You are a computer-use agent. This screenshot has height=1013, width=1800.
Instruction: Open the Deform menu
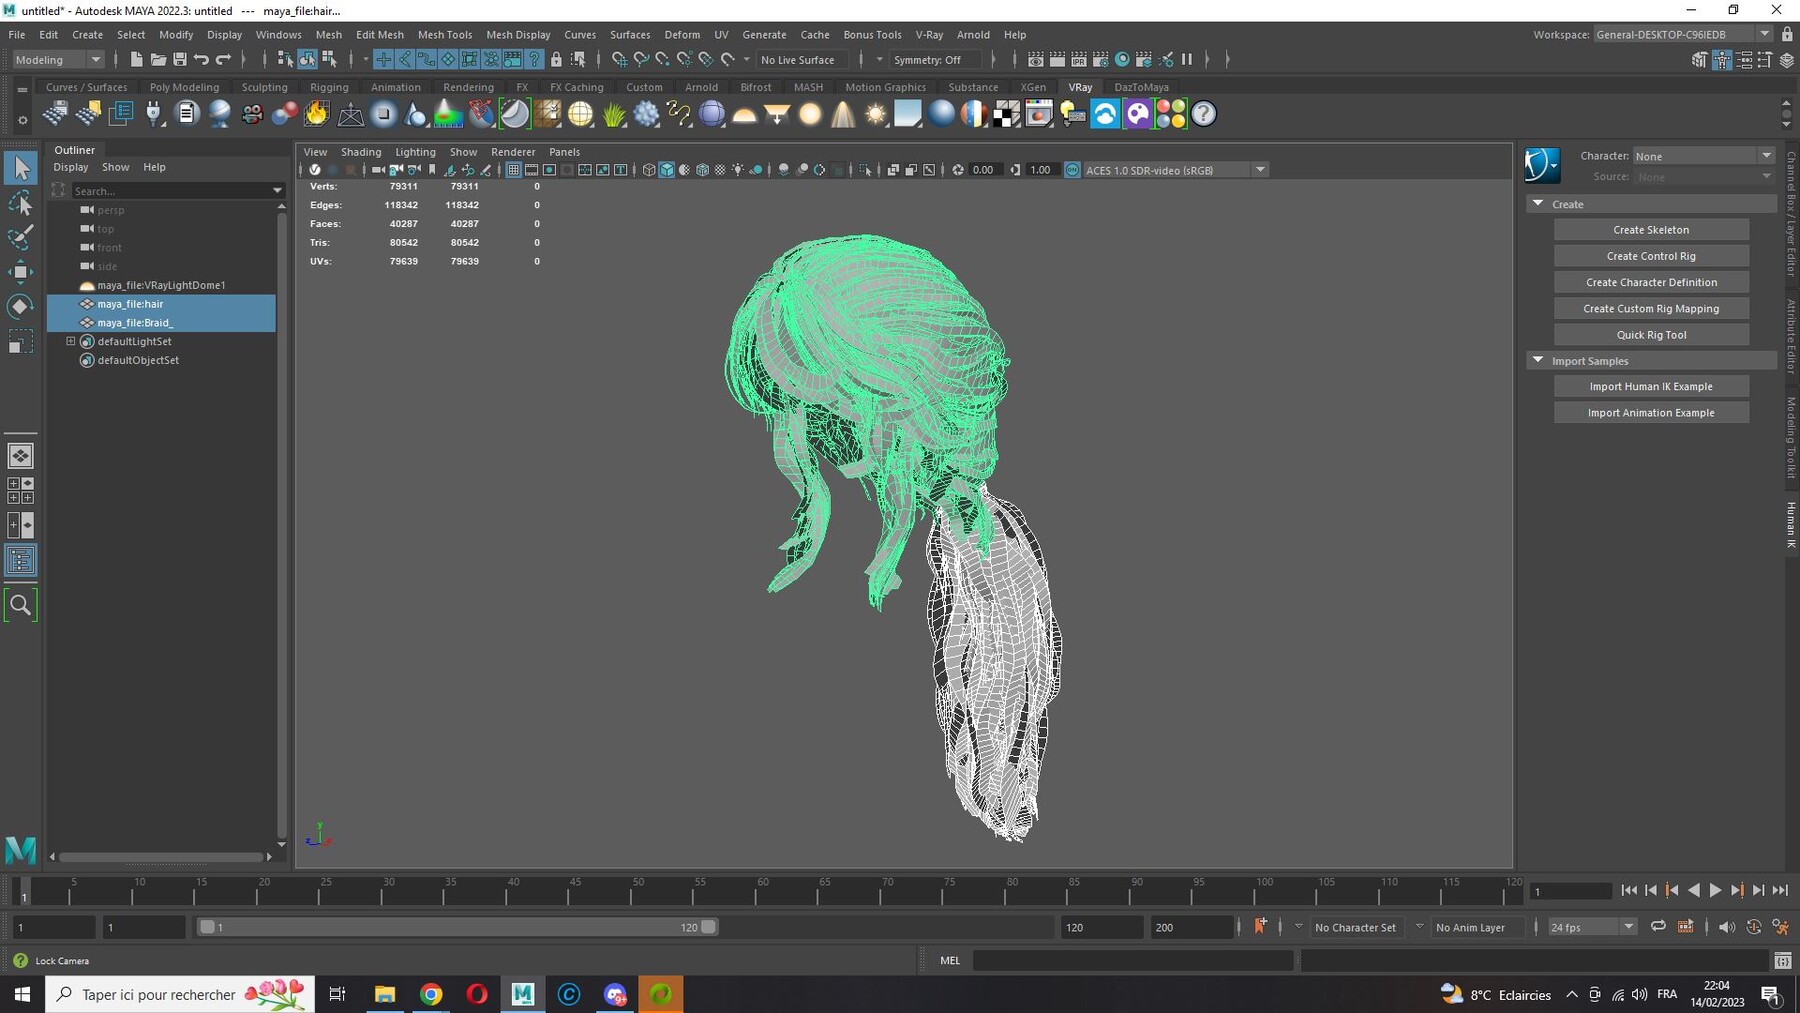682,34
